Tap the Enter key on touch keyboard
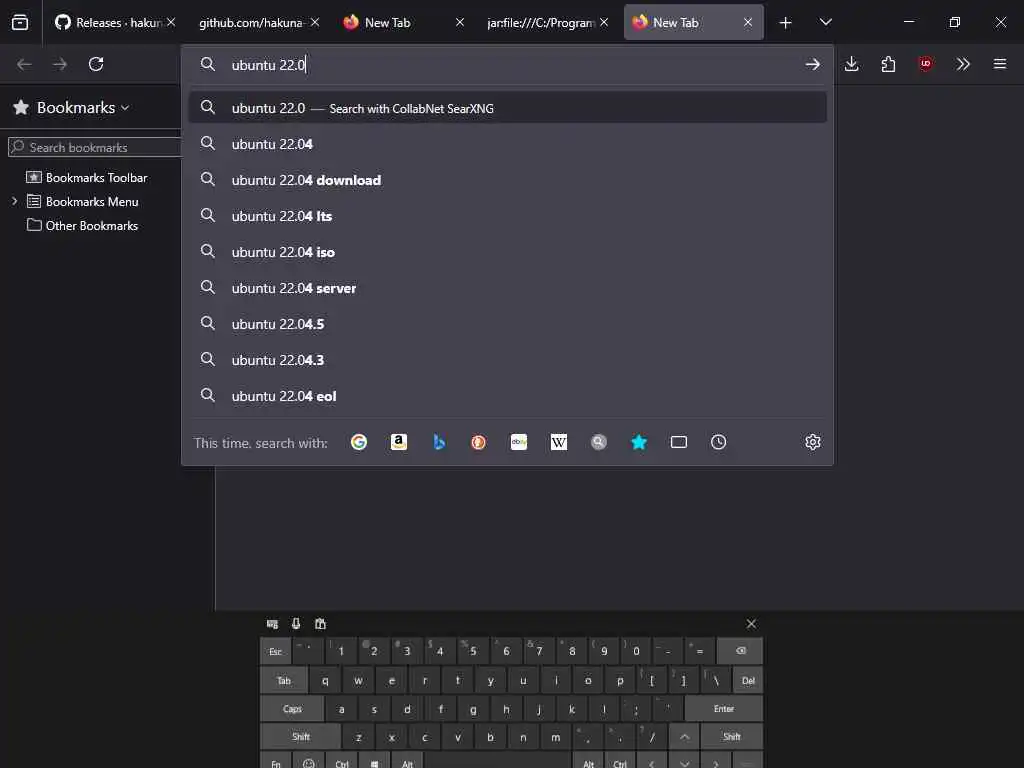Screen dimensions: 1024x768 click(724, 709)
